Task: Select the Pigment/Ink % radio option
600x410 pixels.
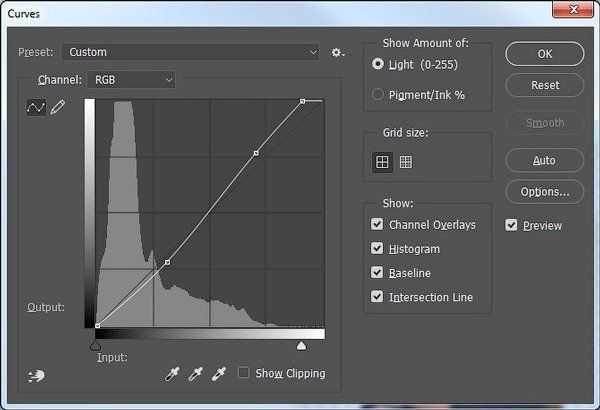Action: [378, 94]
